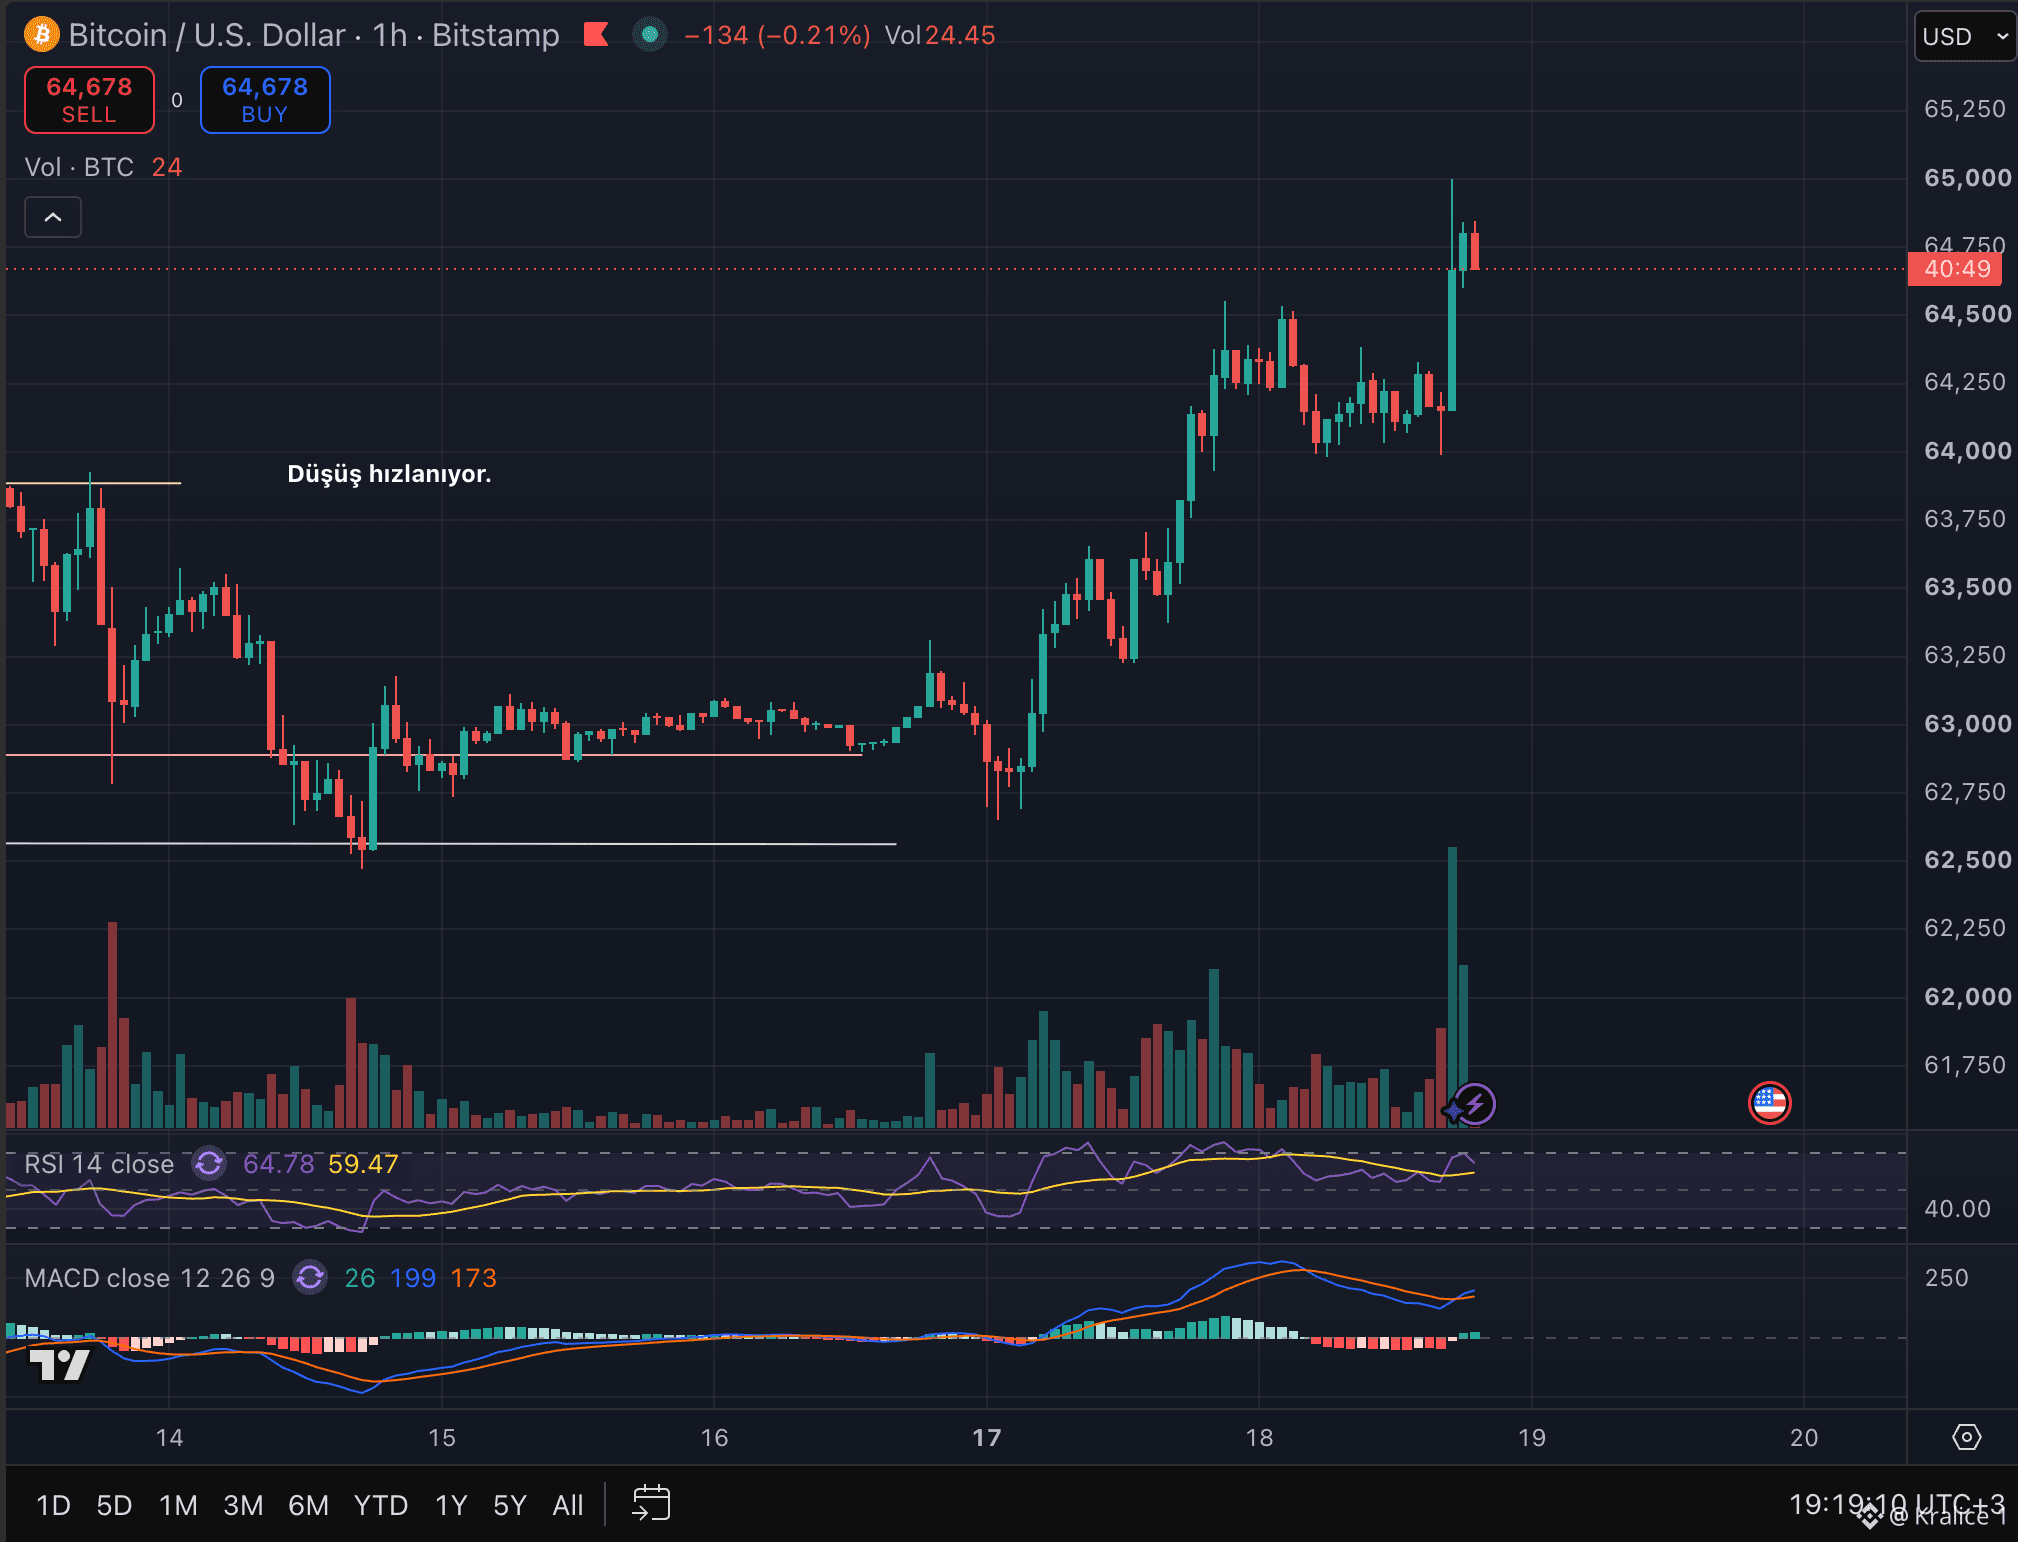
Task: Click the MACD indicator refresh icon
Action: (310, 1277)
